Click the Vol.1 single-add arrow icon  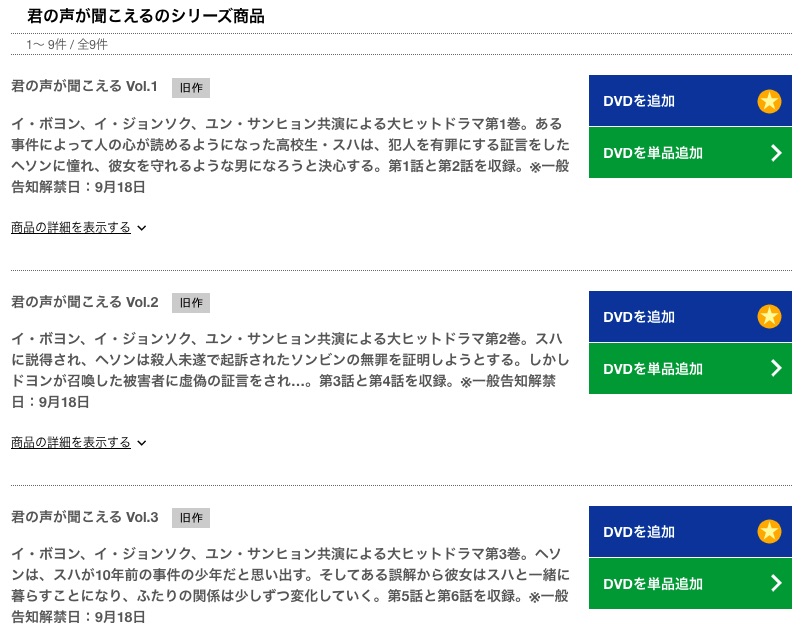tap(776, 153)
